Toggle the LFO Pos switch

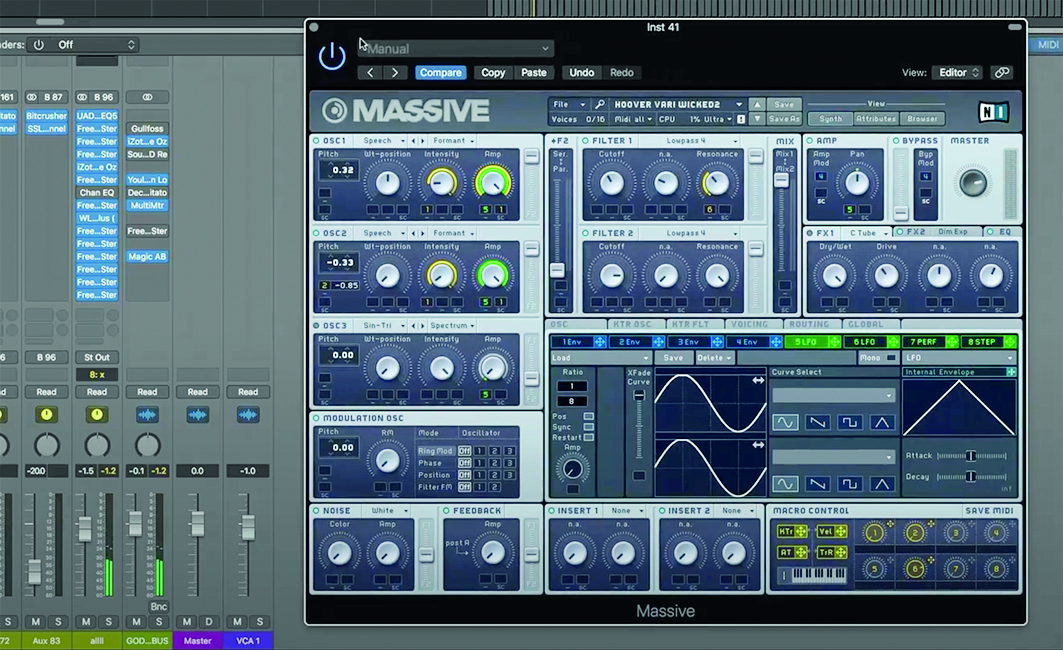click(x=588, y=416)
